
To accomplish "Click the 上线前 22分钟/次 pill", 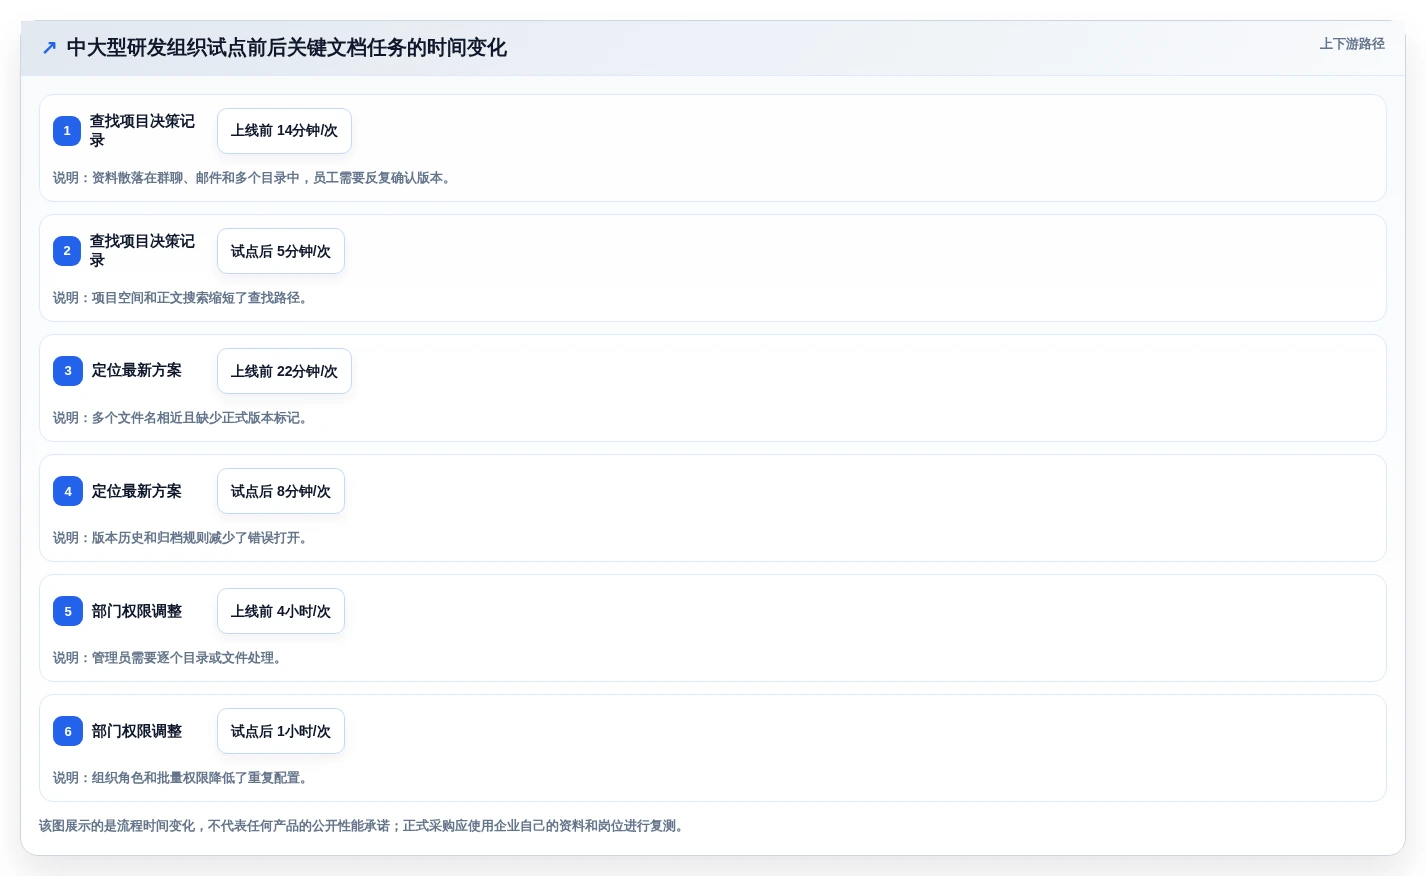I will [x=284, y=371].
